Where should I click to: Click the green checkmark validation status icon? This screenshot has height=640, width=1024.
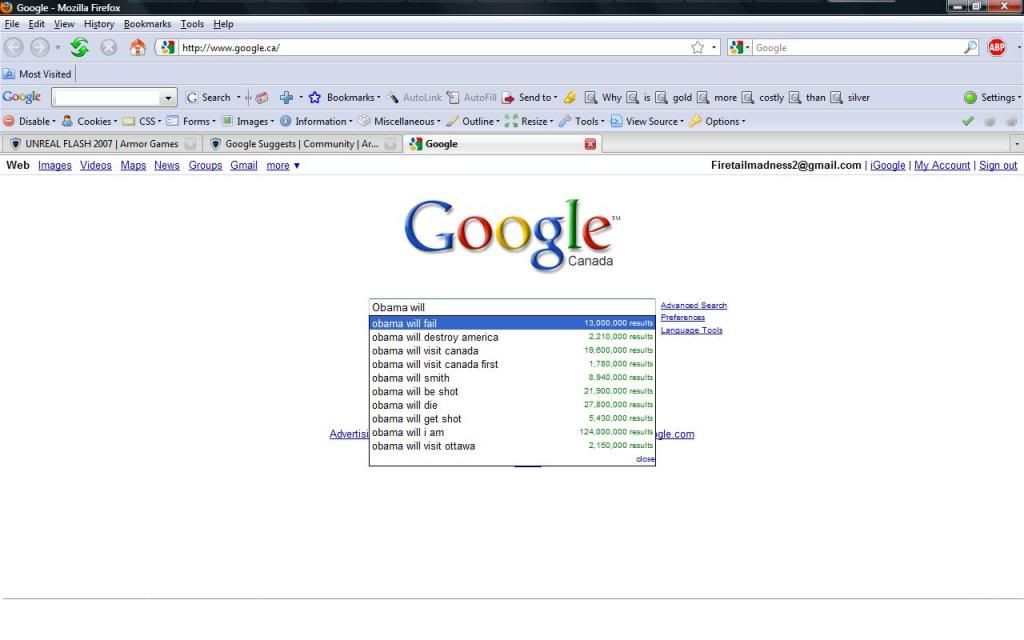pos(968,121)
